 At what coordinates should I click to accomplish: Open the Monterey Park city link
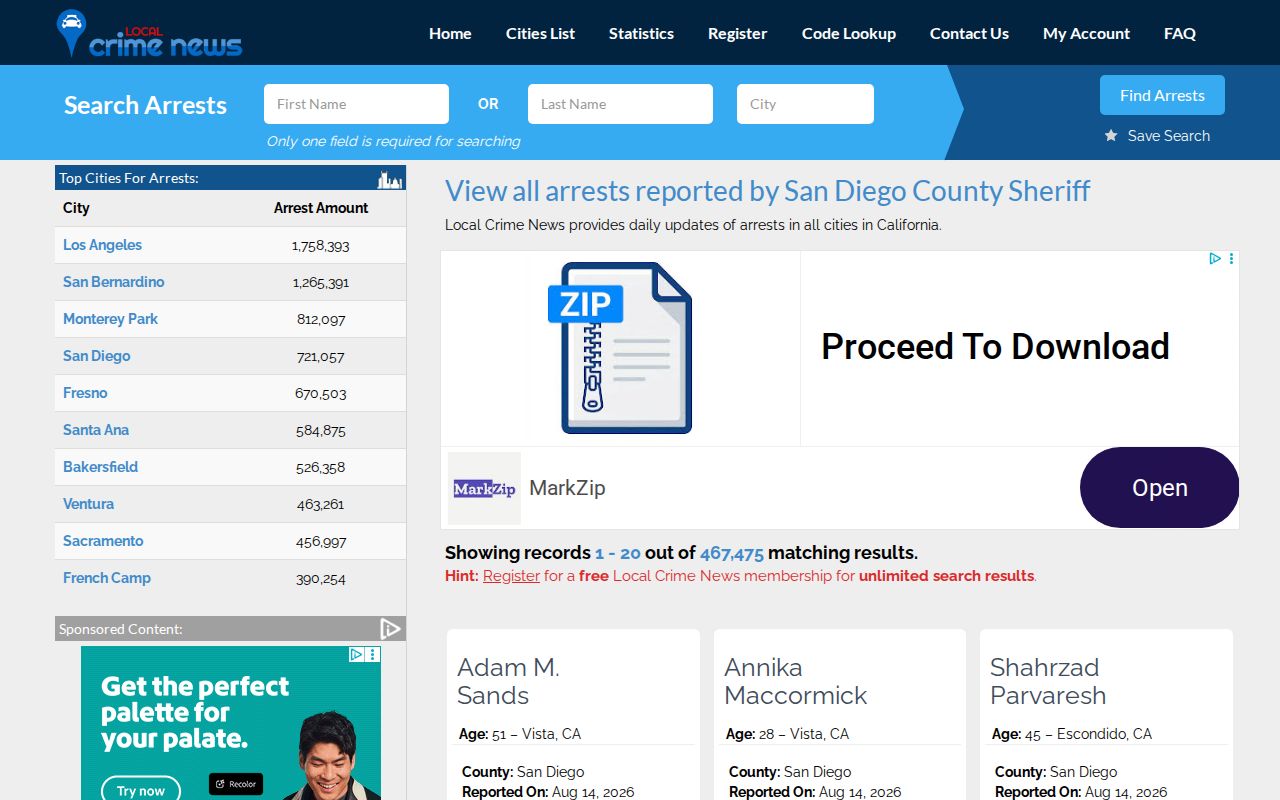[x=110, y=319]
